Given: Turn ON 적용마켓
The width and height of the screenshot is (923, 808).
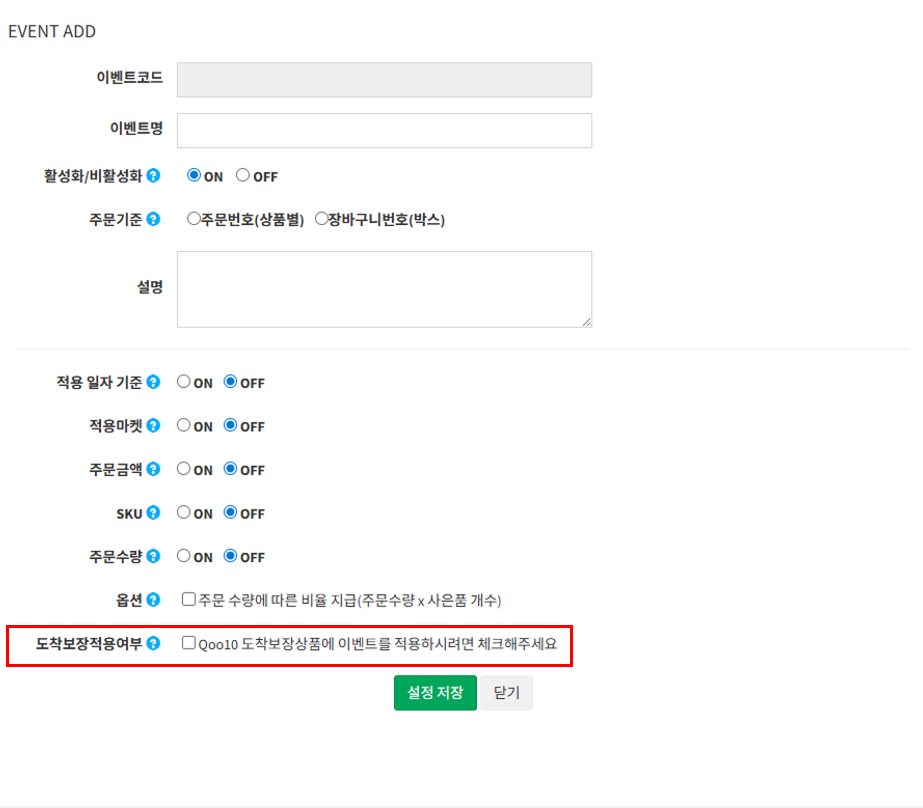Looking at the screenshot, I should [x=184, y=425].
